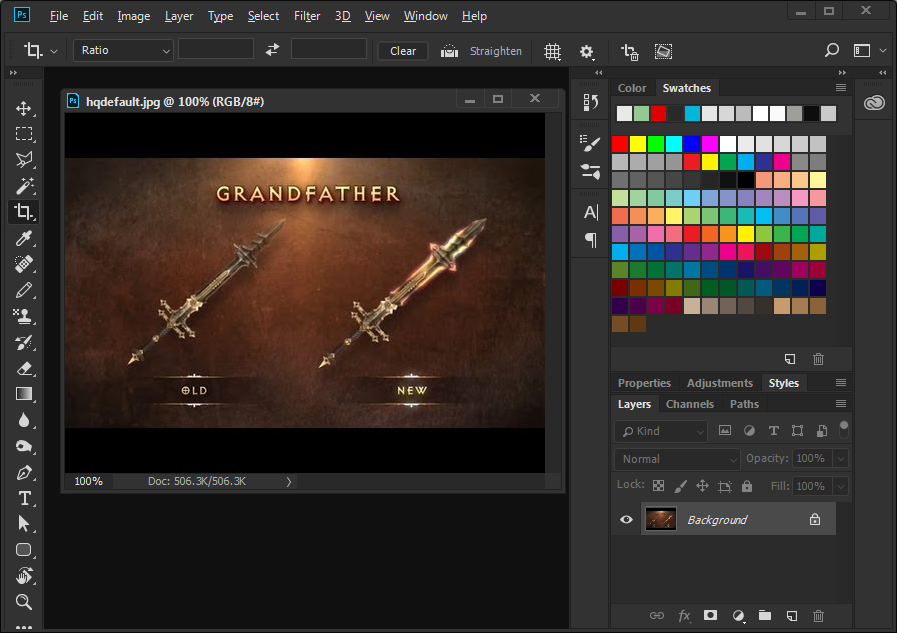Open the Ratio crop preset dropdown
Image resolution: width=897 pixels, height=633 pixels.
(x=123, y=50)
